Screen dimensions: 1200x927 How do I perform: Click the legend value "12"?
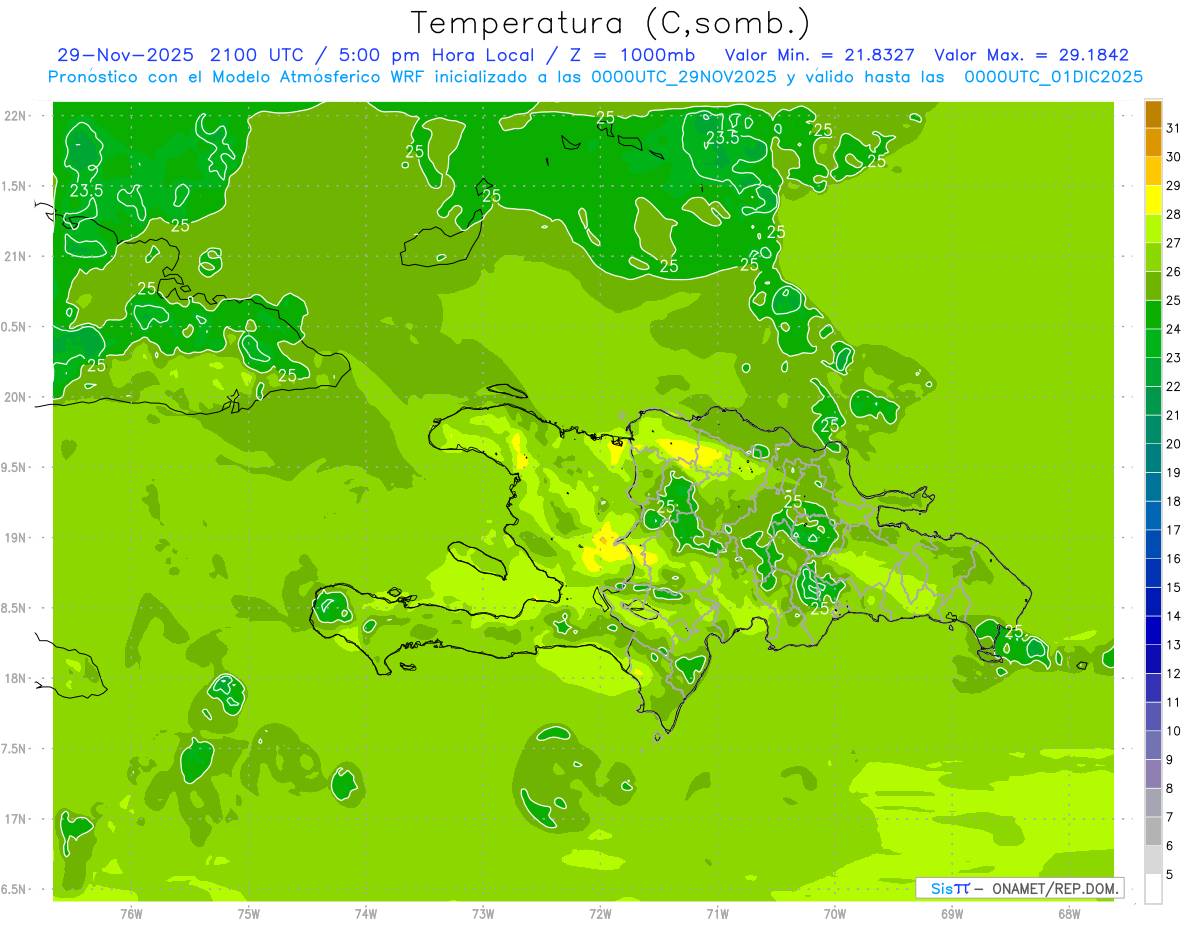coord(1174,674)
